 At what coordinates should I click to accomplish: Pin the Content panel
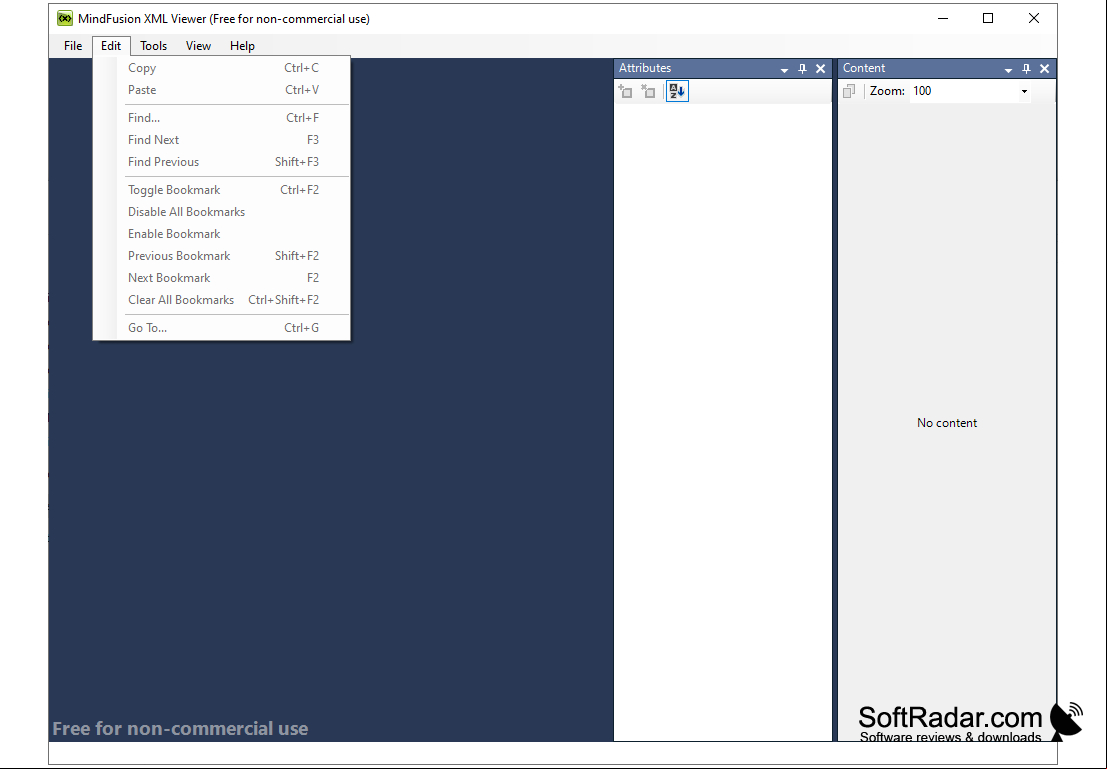click(x=1027, y=68)
